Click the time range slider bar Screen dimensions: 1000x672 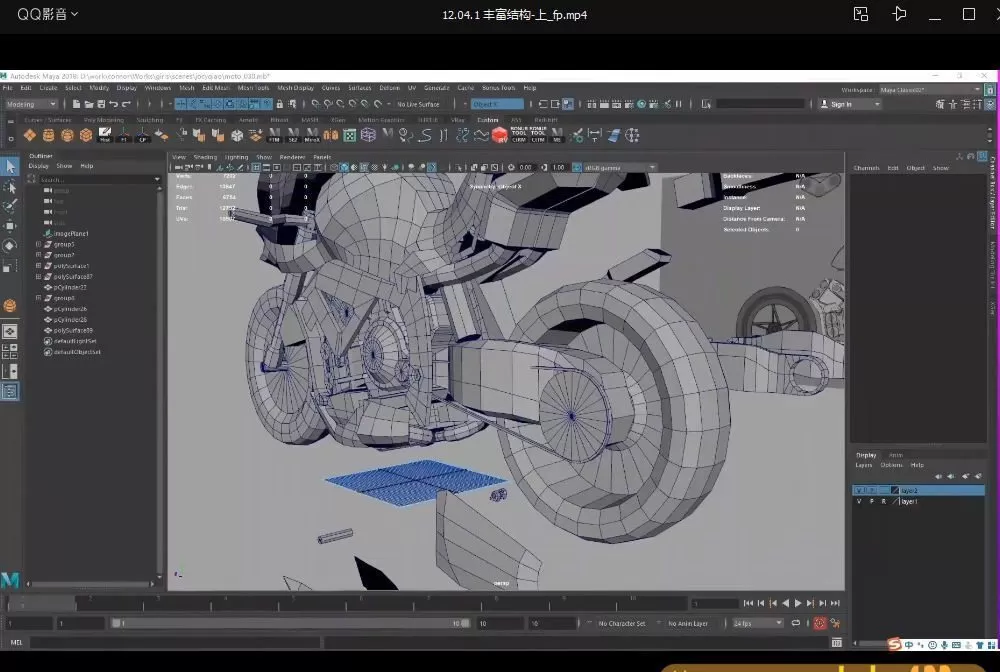290,623
